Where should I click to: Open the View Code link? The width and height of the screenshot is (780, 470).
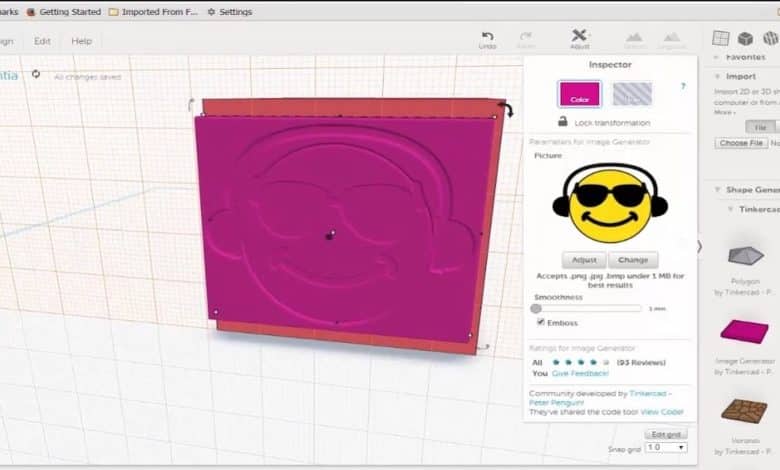pyautogui.click(x=662, y=412)
